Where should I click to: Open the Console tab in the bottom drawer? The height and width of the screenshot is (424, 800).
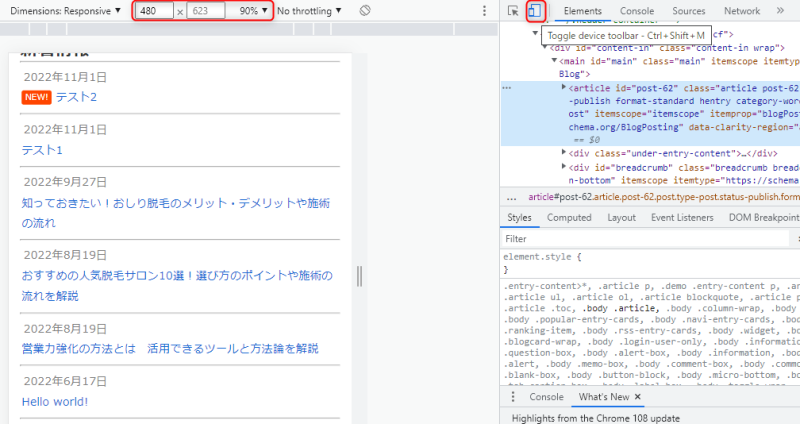[546, 396]
